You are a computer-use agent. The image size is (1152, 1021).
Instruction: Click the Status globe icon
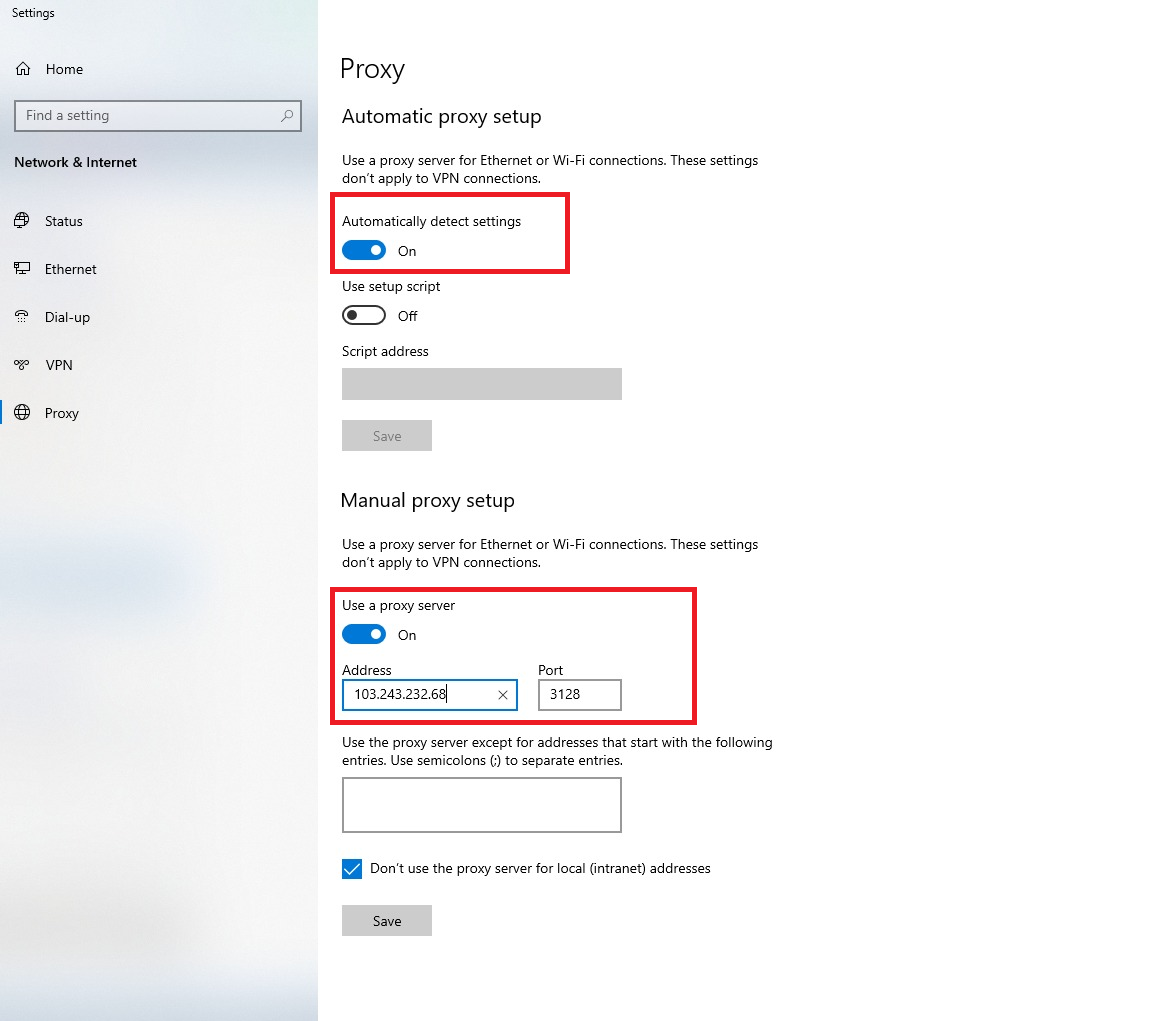22,220
